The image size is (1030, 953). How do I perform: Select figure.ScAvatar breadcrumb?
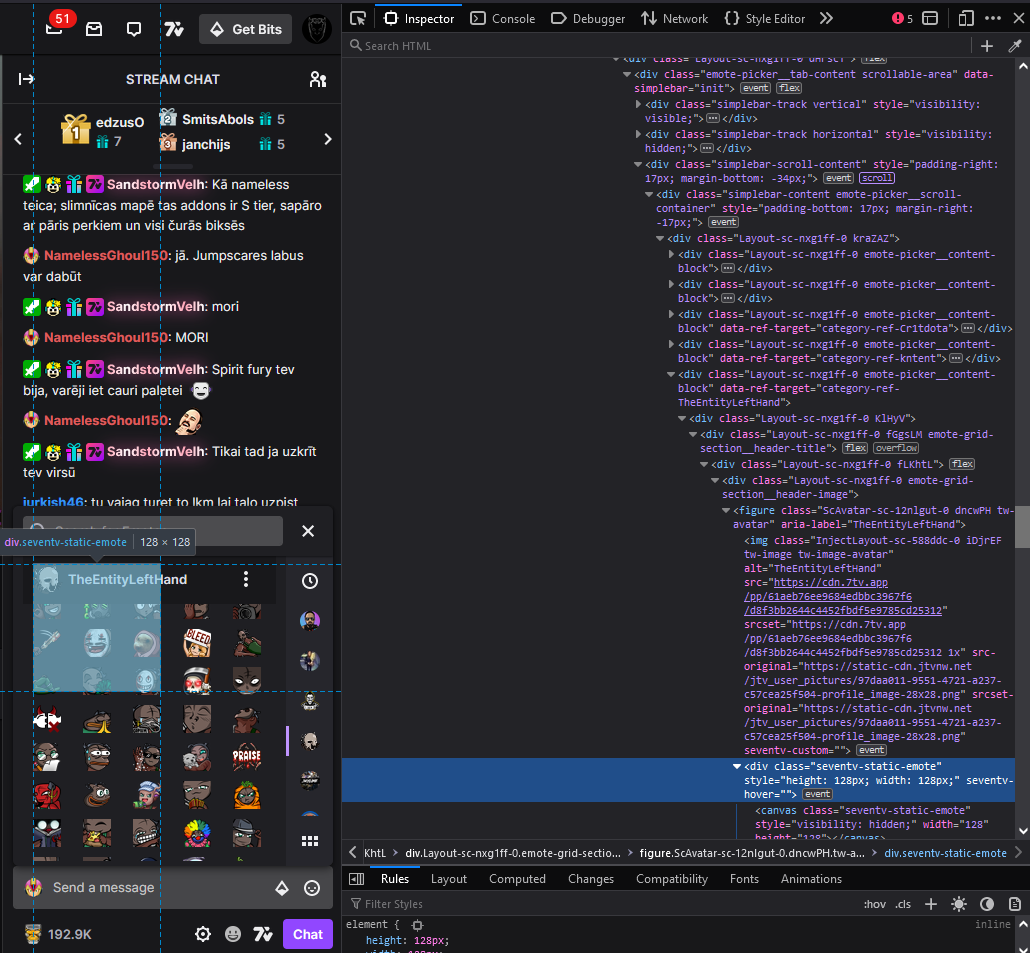[x=752, y=853]
